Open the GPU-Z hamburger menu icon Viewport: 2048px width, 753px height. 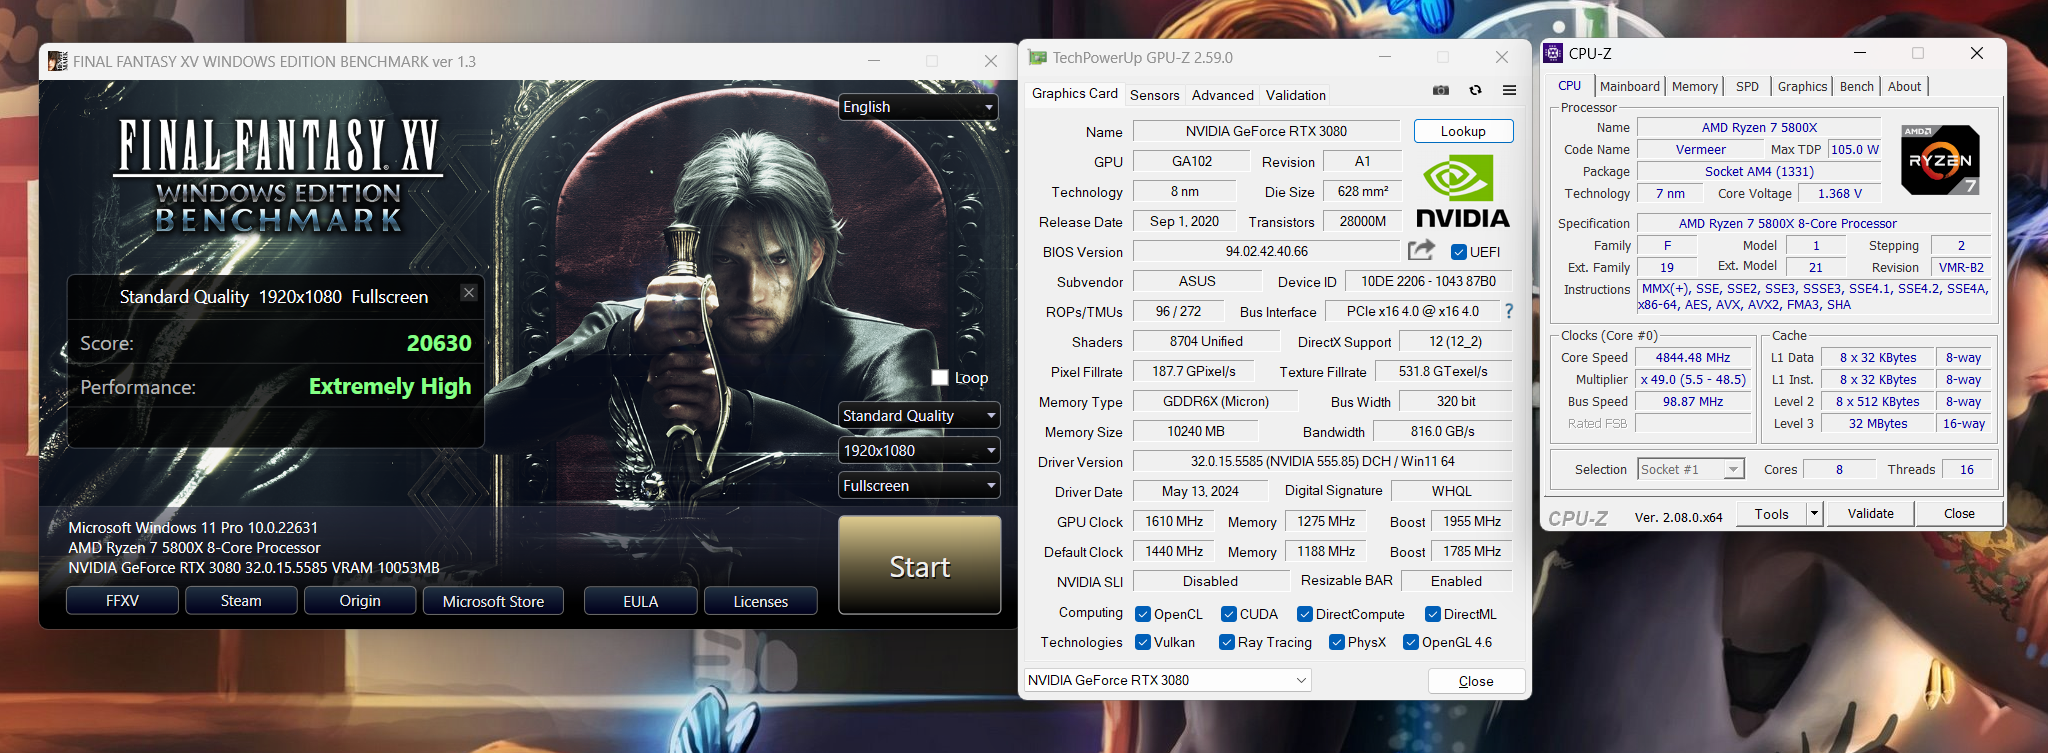coord(1509,90)
